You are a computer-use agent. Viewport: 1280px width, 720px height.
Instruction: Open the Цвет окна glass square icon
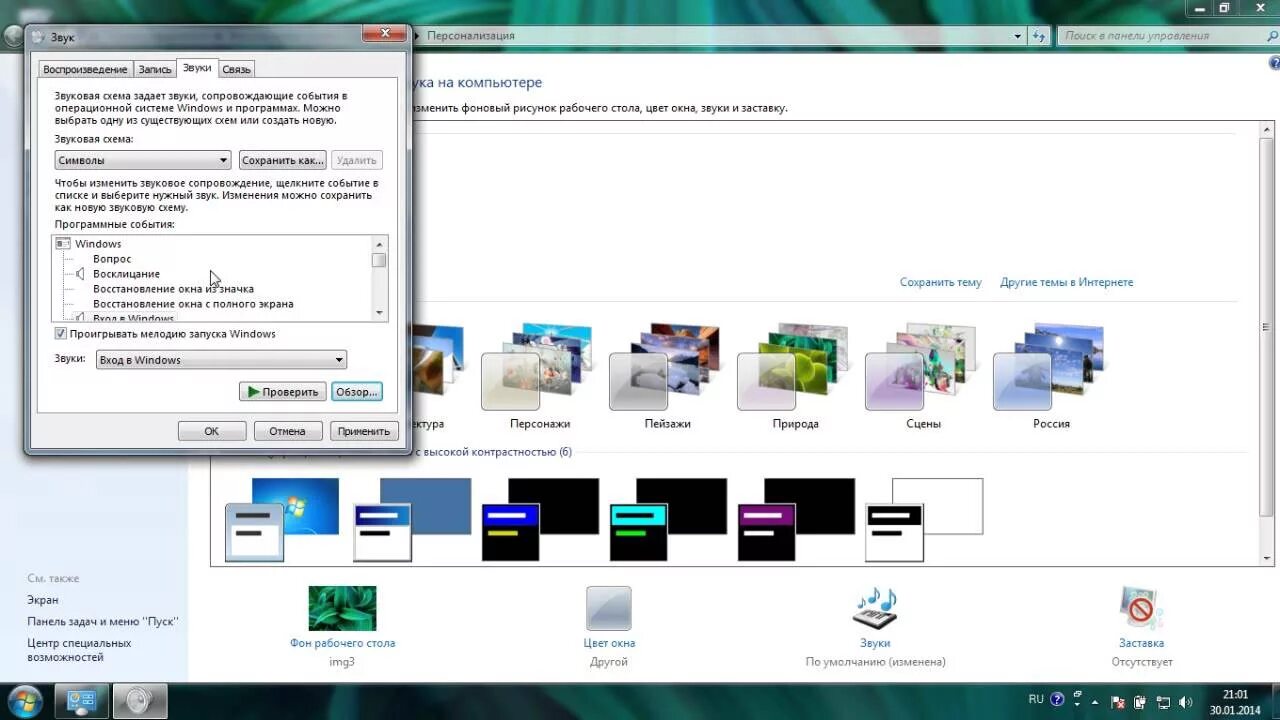click(x=608, y=608)
